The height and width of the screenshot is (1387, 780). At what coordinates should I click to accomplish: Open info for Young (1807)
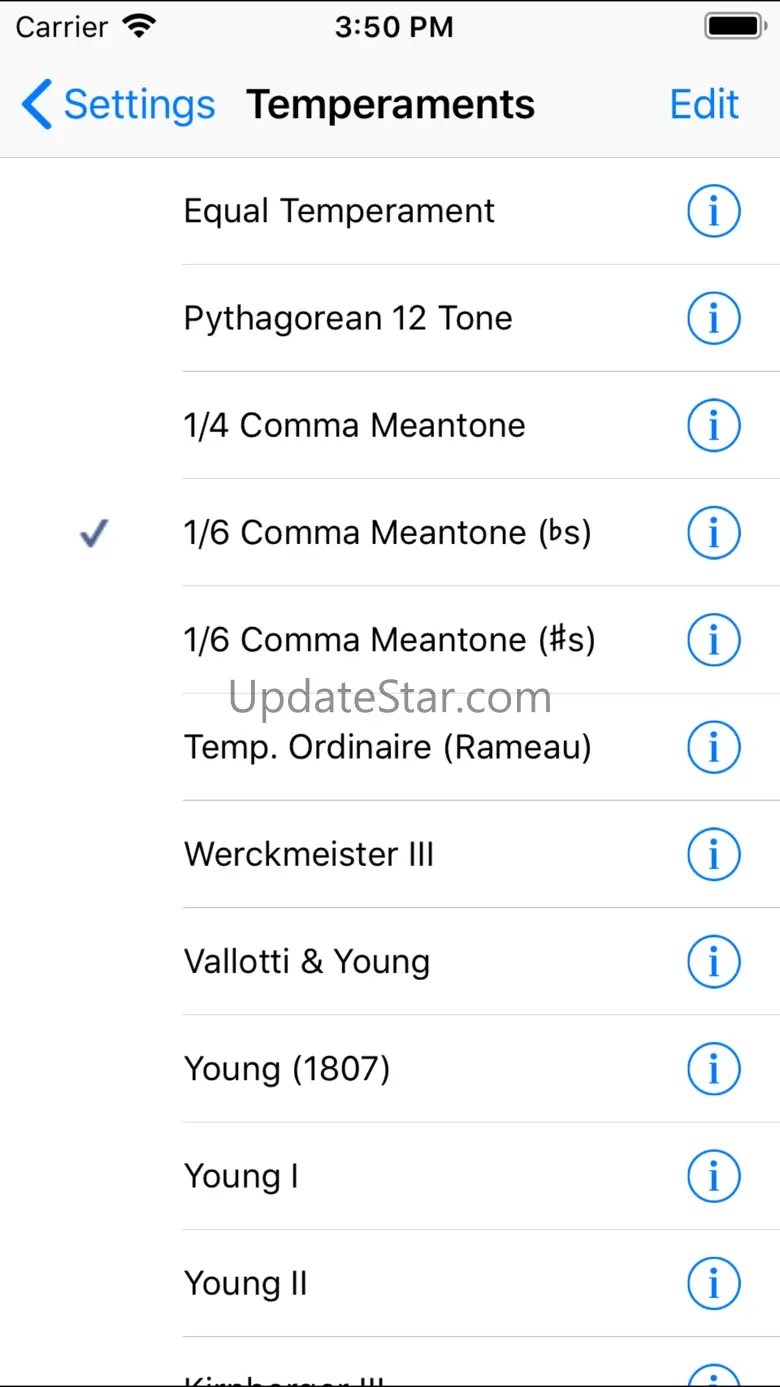coord(713,1069)
